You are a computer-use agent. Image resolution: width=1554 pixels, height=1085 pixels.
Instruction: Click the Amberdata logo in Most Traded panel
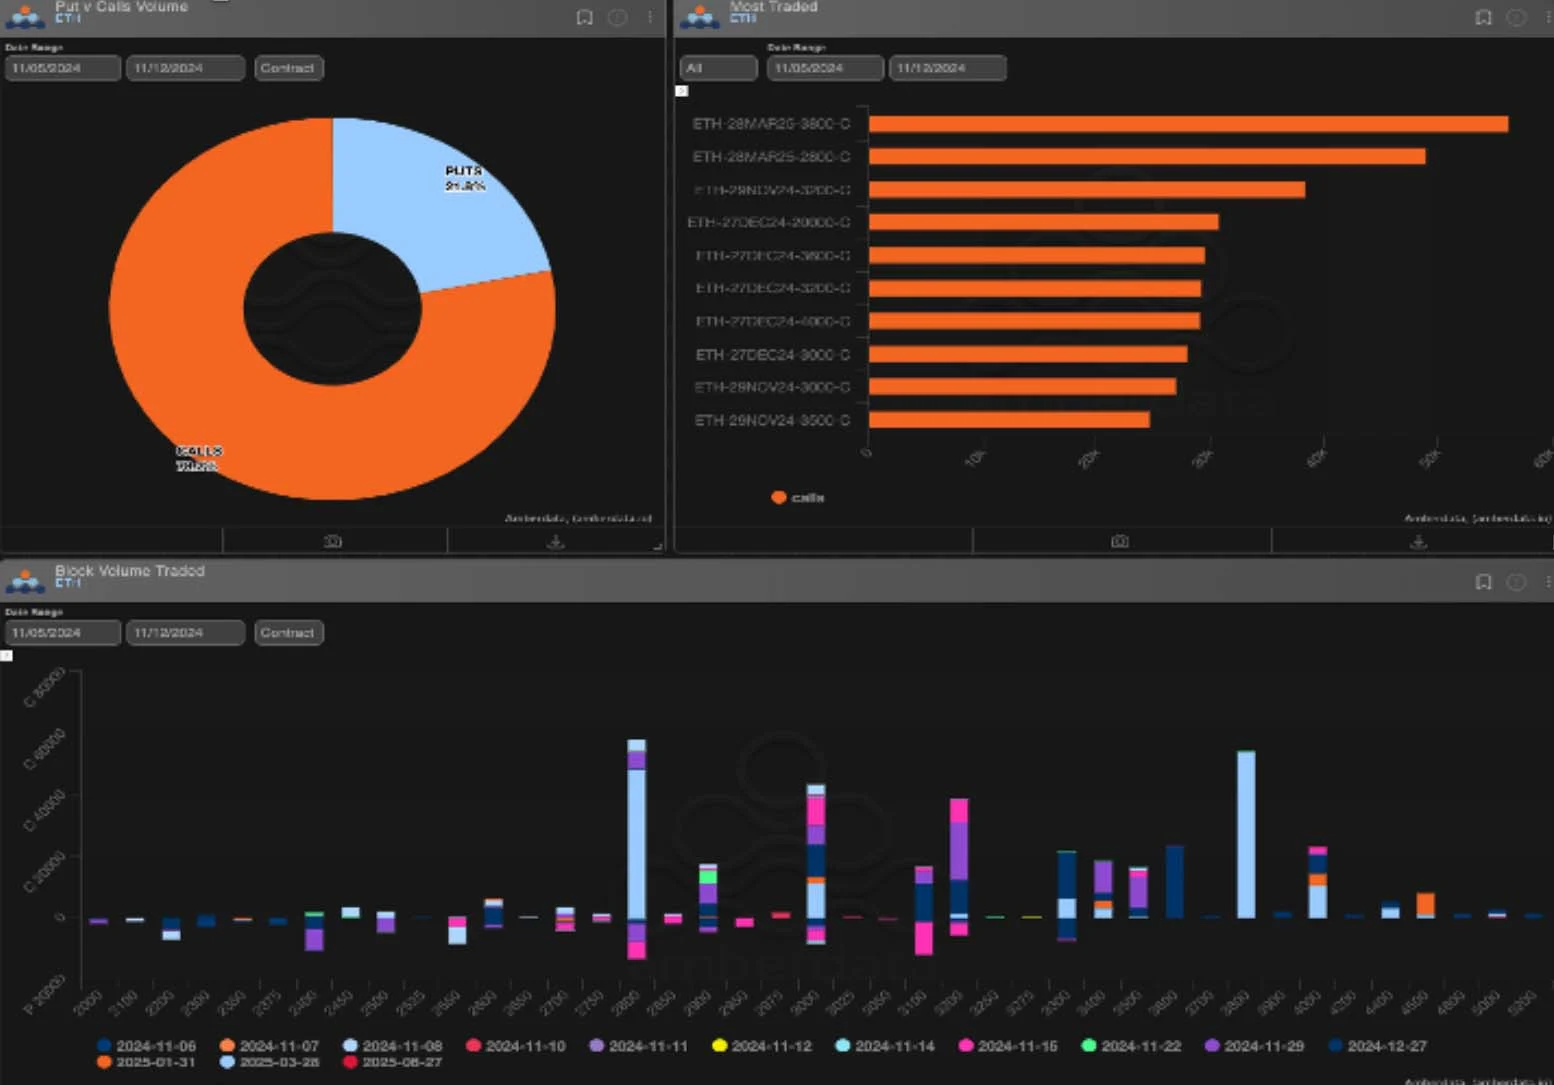[x=700, y=16]
